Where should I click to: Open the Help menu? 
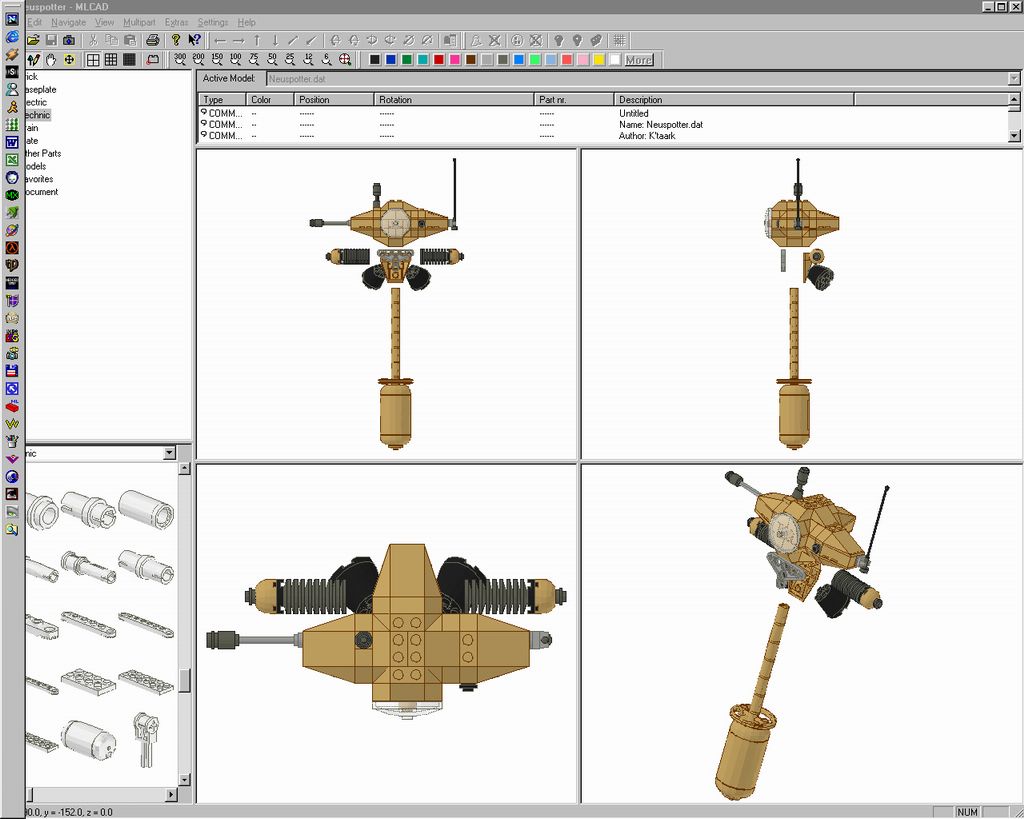(246, 22)
